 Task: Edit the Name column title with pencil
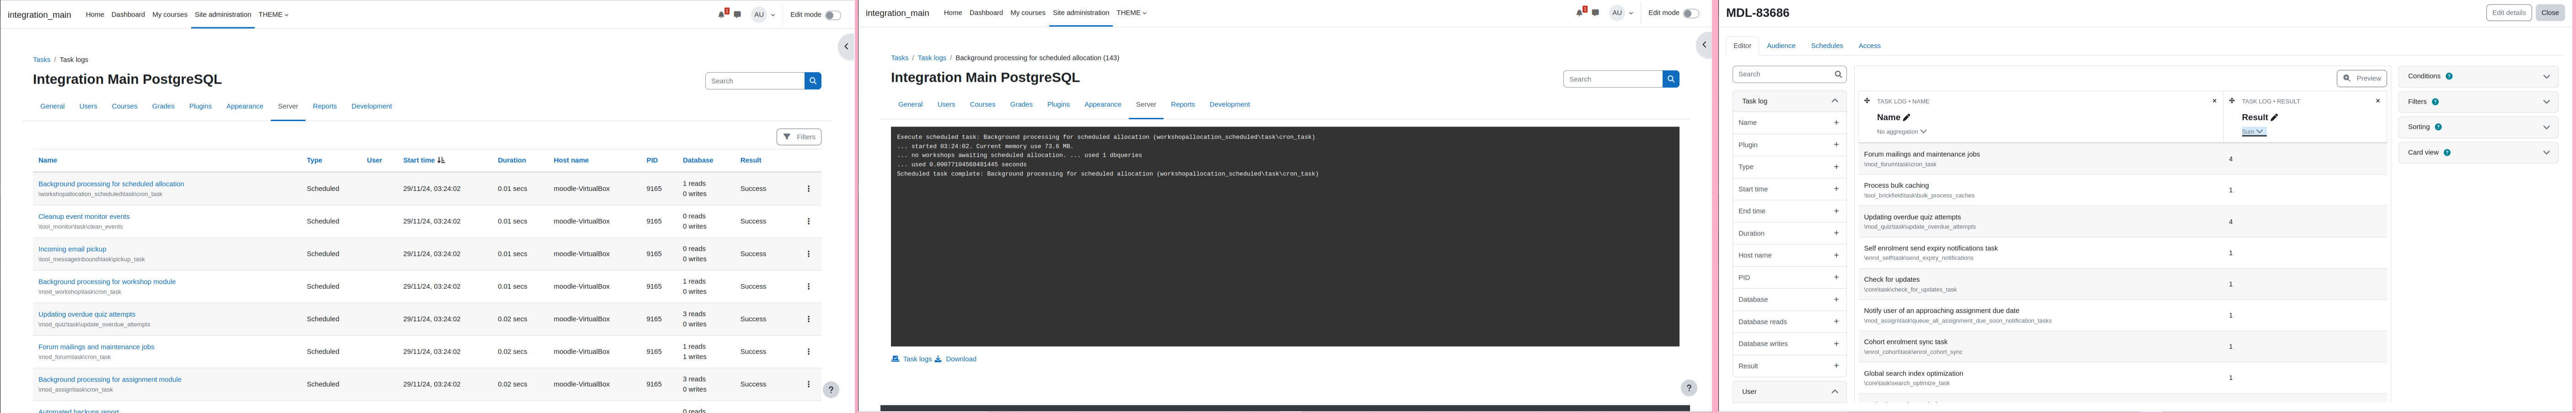click(x=1907, y=118)
